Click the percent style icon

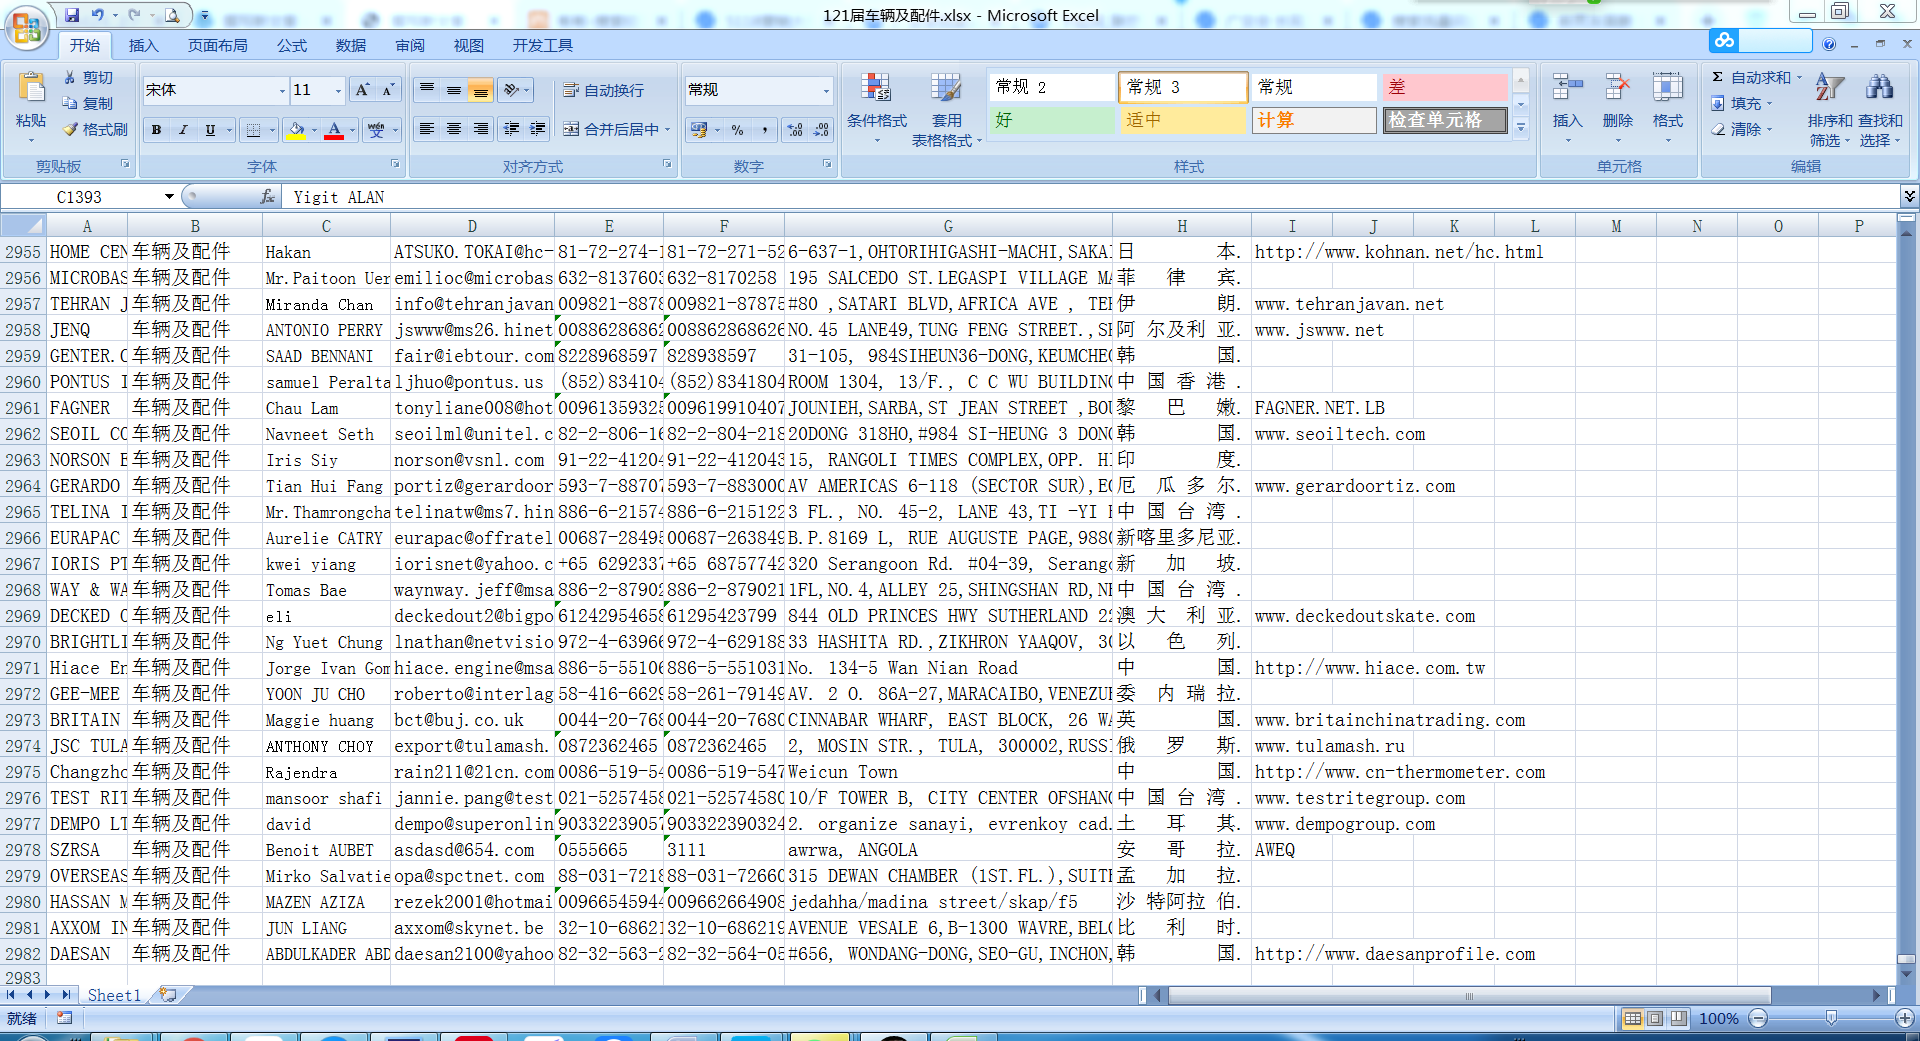tap(737, 130)
